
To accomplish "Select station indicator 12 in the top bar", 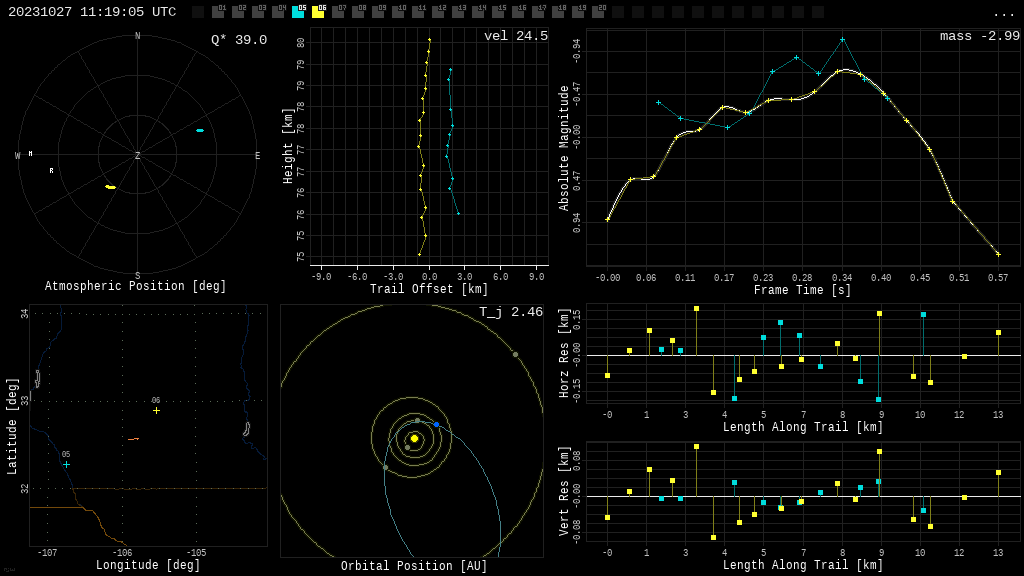I will tap(438, 12).
